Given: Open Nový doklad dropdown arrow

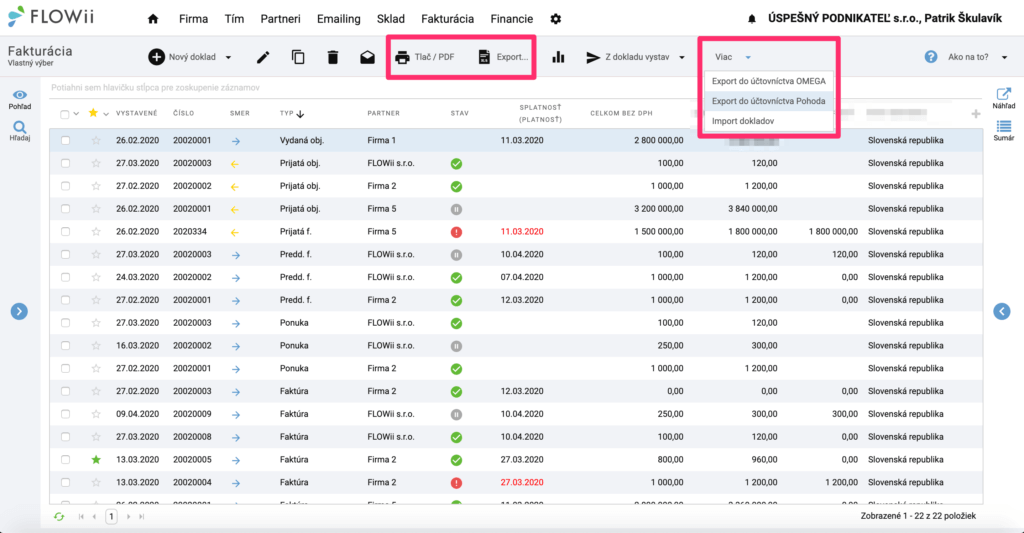Looking at the screenshot, I should (x=229, y=57).
